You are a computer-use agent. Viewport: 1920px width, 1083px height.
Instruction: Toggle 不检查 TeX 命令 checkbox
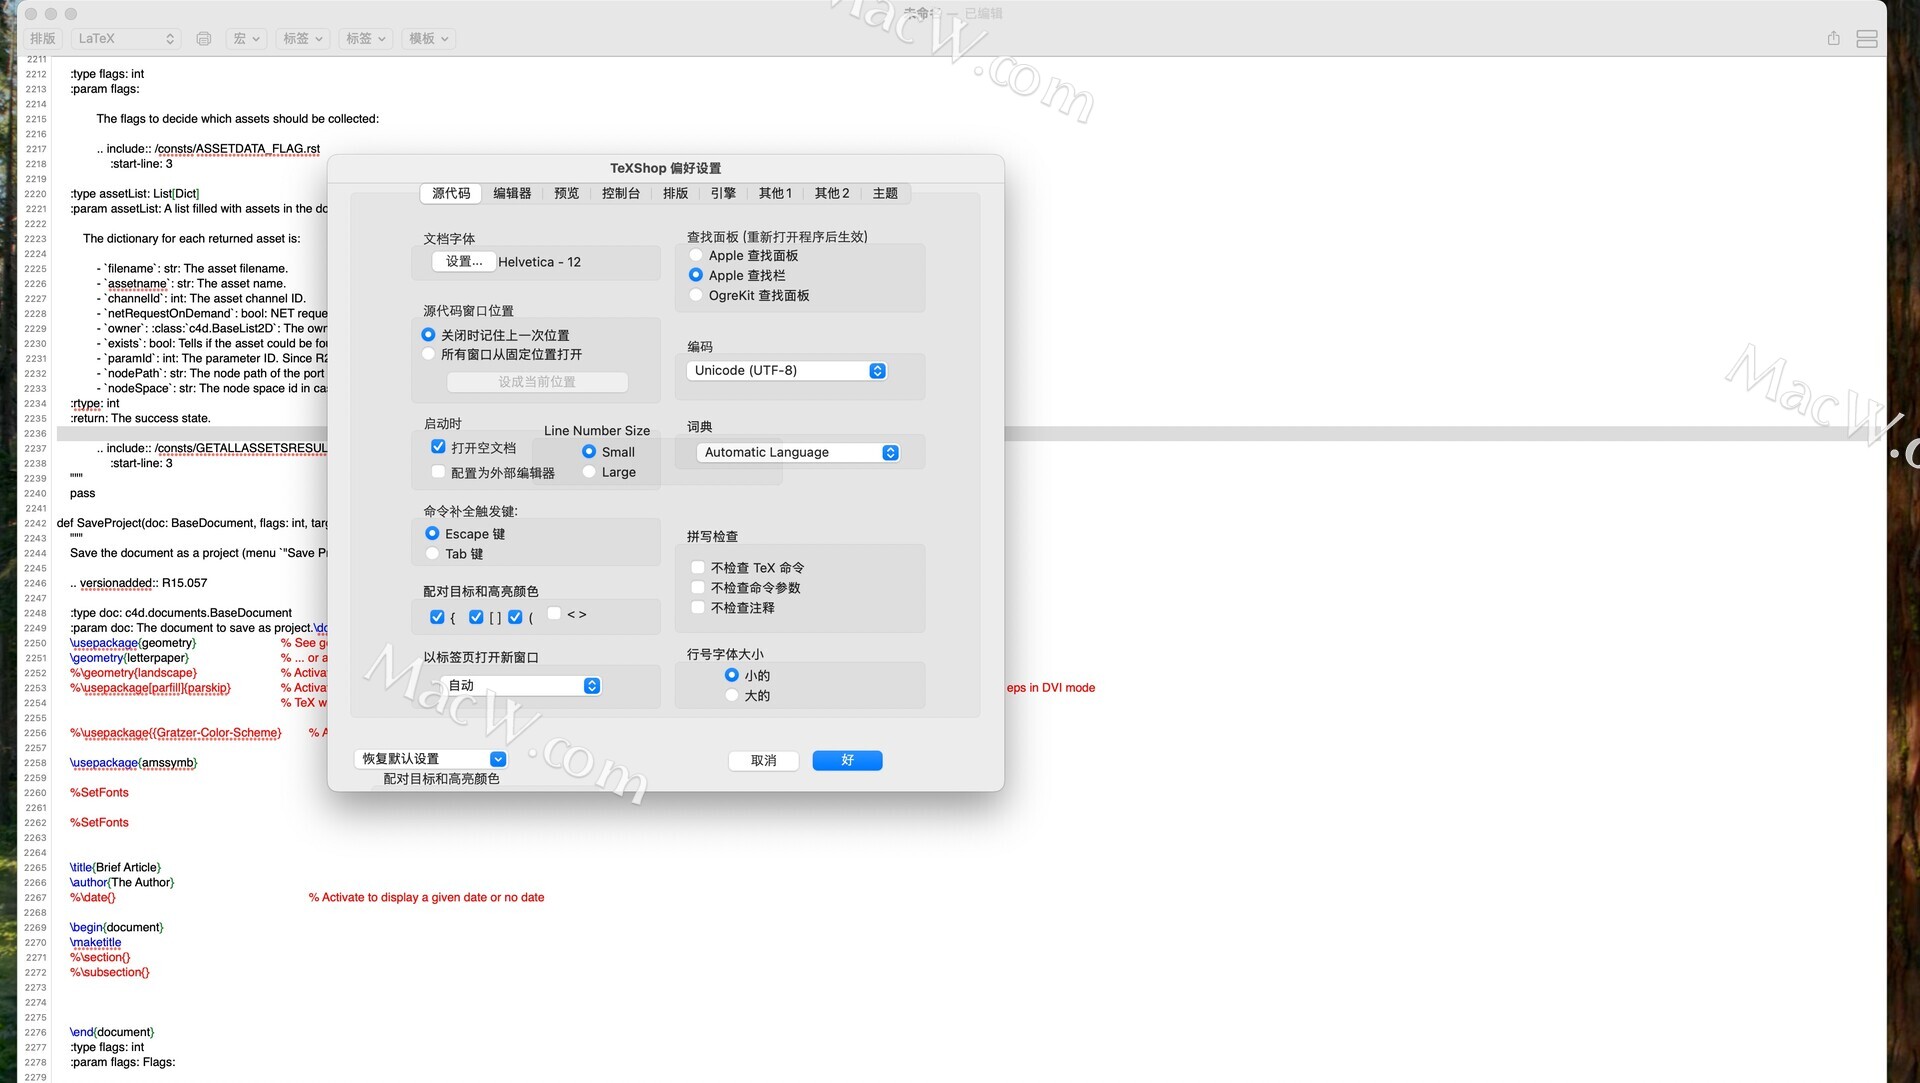tap(698, 568)
